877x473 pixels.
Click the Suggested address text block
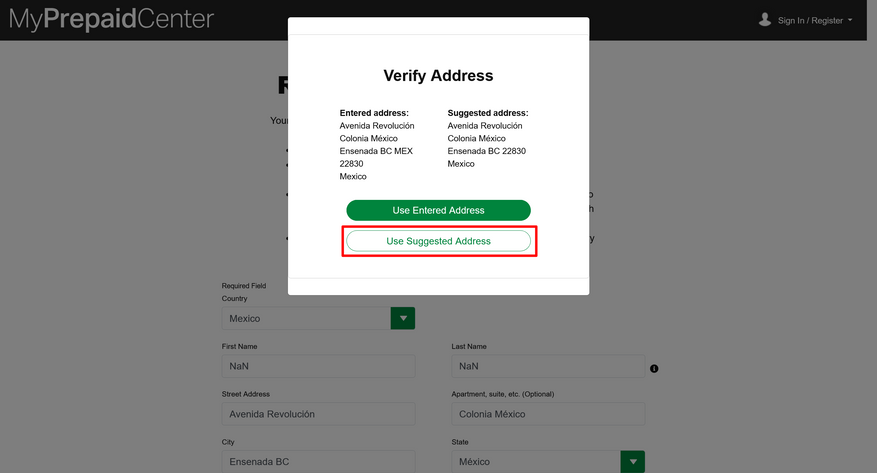[488, 138]
